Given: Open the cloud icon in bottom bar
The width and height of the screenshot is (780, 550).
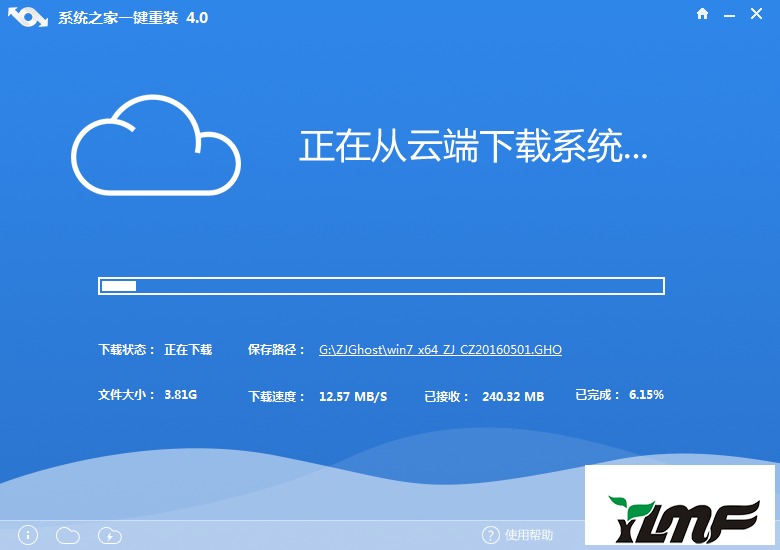Looking at the screenshot, I should point(68,536).
